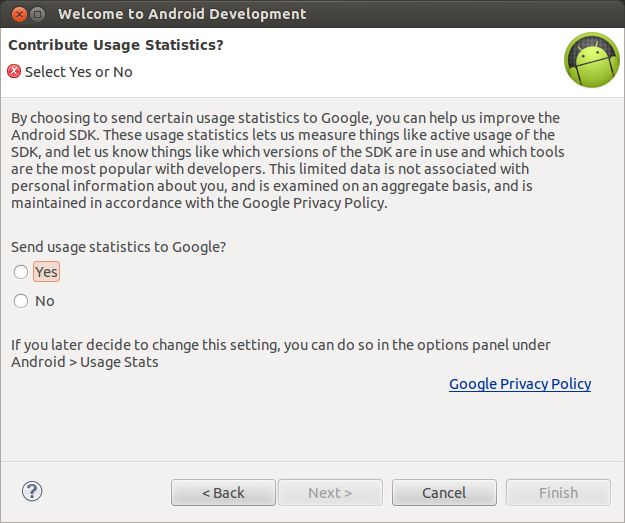Click the gray window button next to close

[x=38, y=14]
